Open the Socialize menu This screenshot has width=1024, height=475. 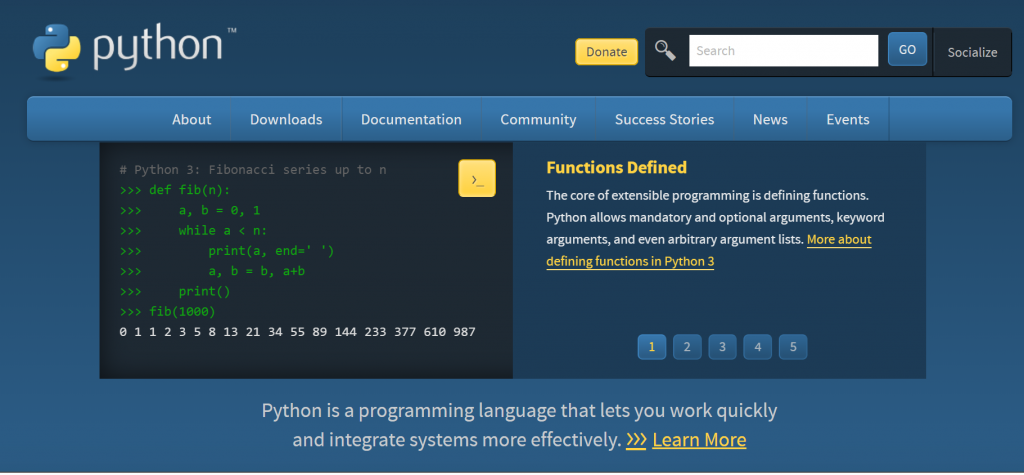972,52
